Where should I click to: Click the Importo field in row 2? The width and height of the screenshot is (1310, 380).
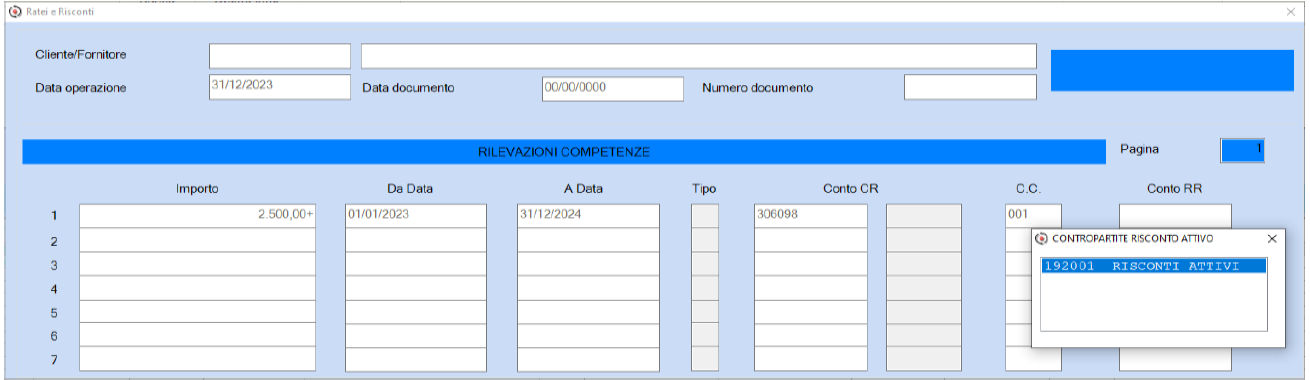pos(197,240)
